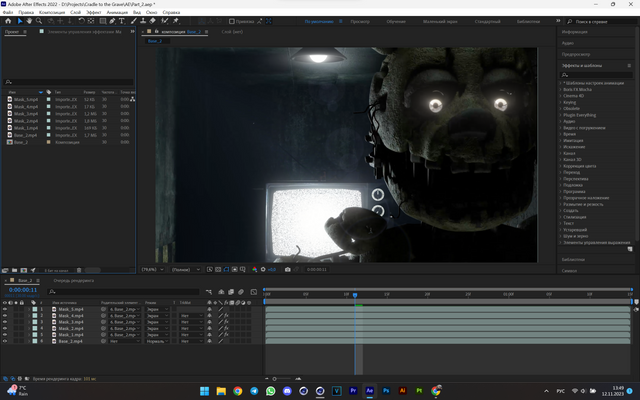
Task: Choose the Pen tool in the toolbar
Action: click(110, 20)
